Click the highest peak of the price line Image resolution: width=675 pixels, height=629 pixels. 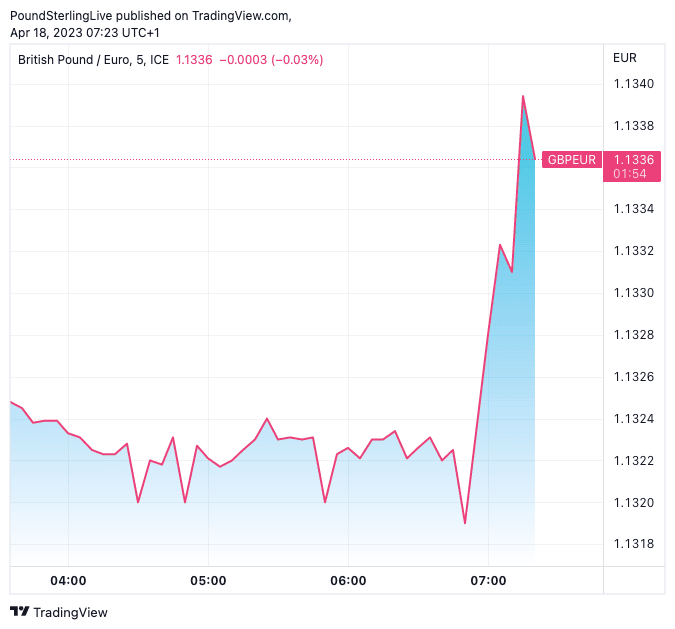pos(522,96)
